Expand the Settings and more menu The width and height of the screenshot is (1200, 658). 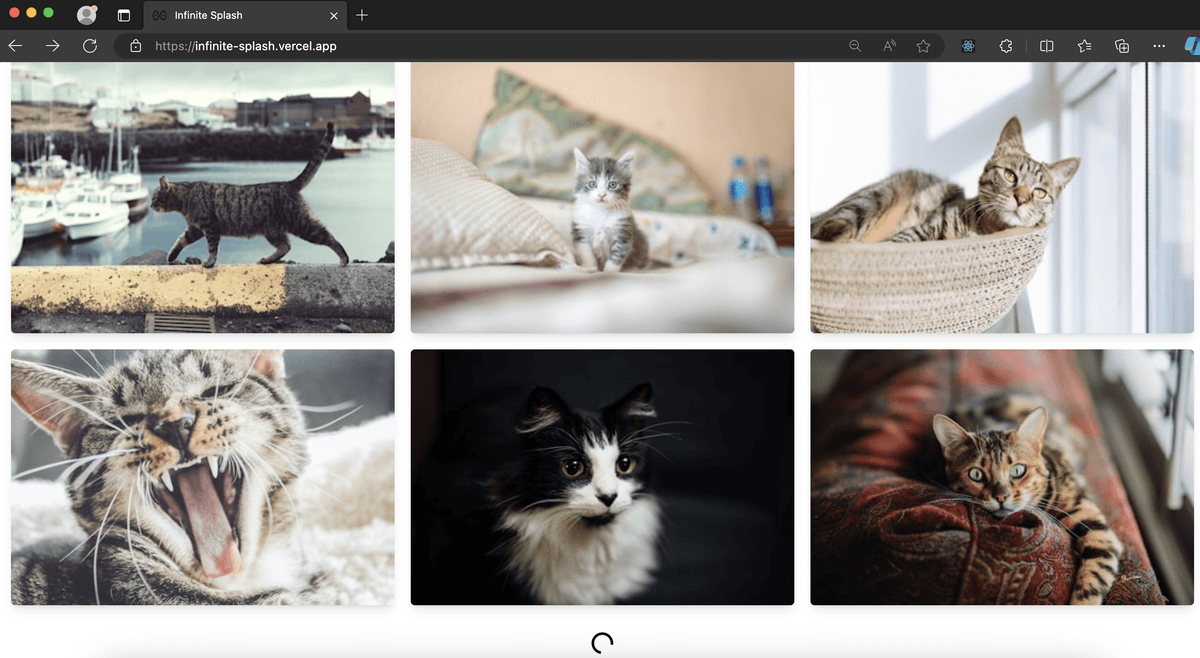[x=1159, y=46]
